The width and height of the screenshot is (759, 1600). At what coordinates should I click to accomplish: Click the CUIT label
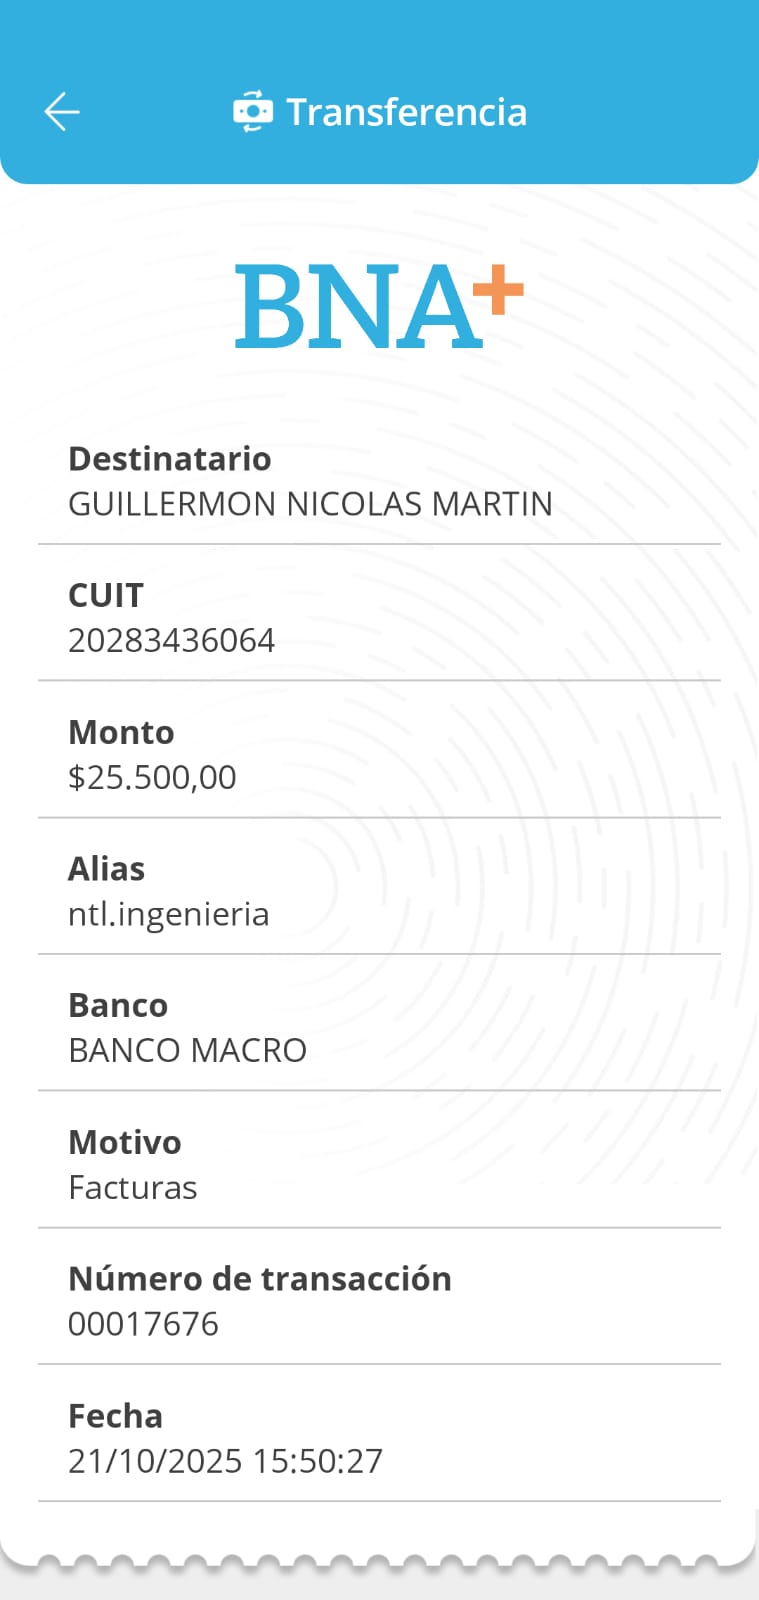105,596
